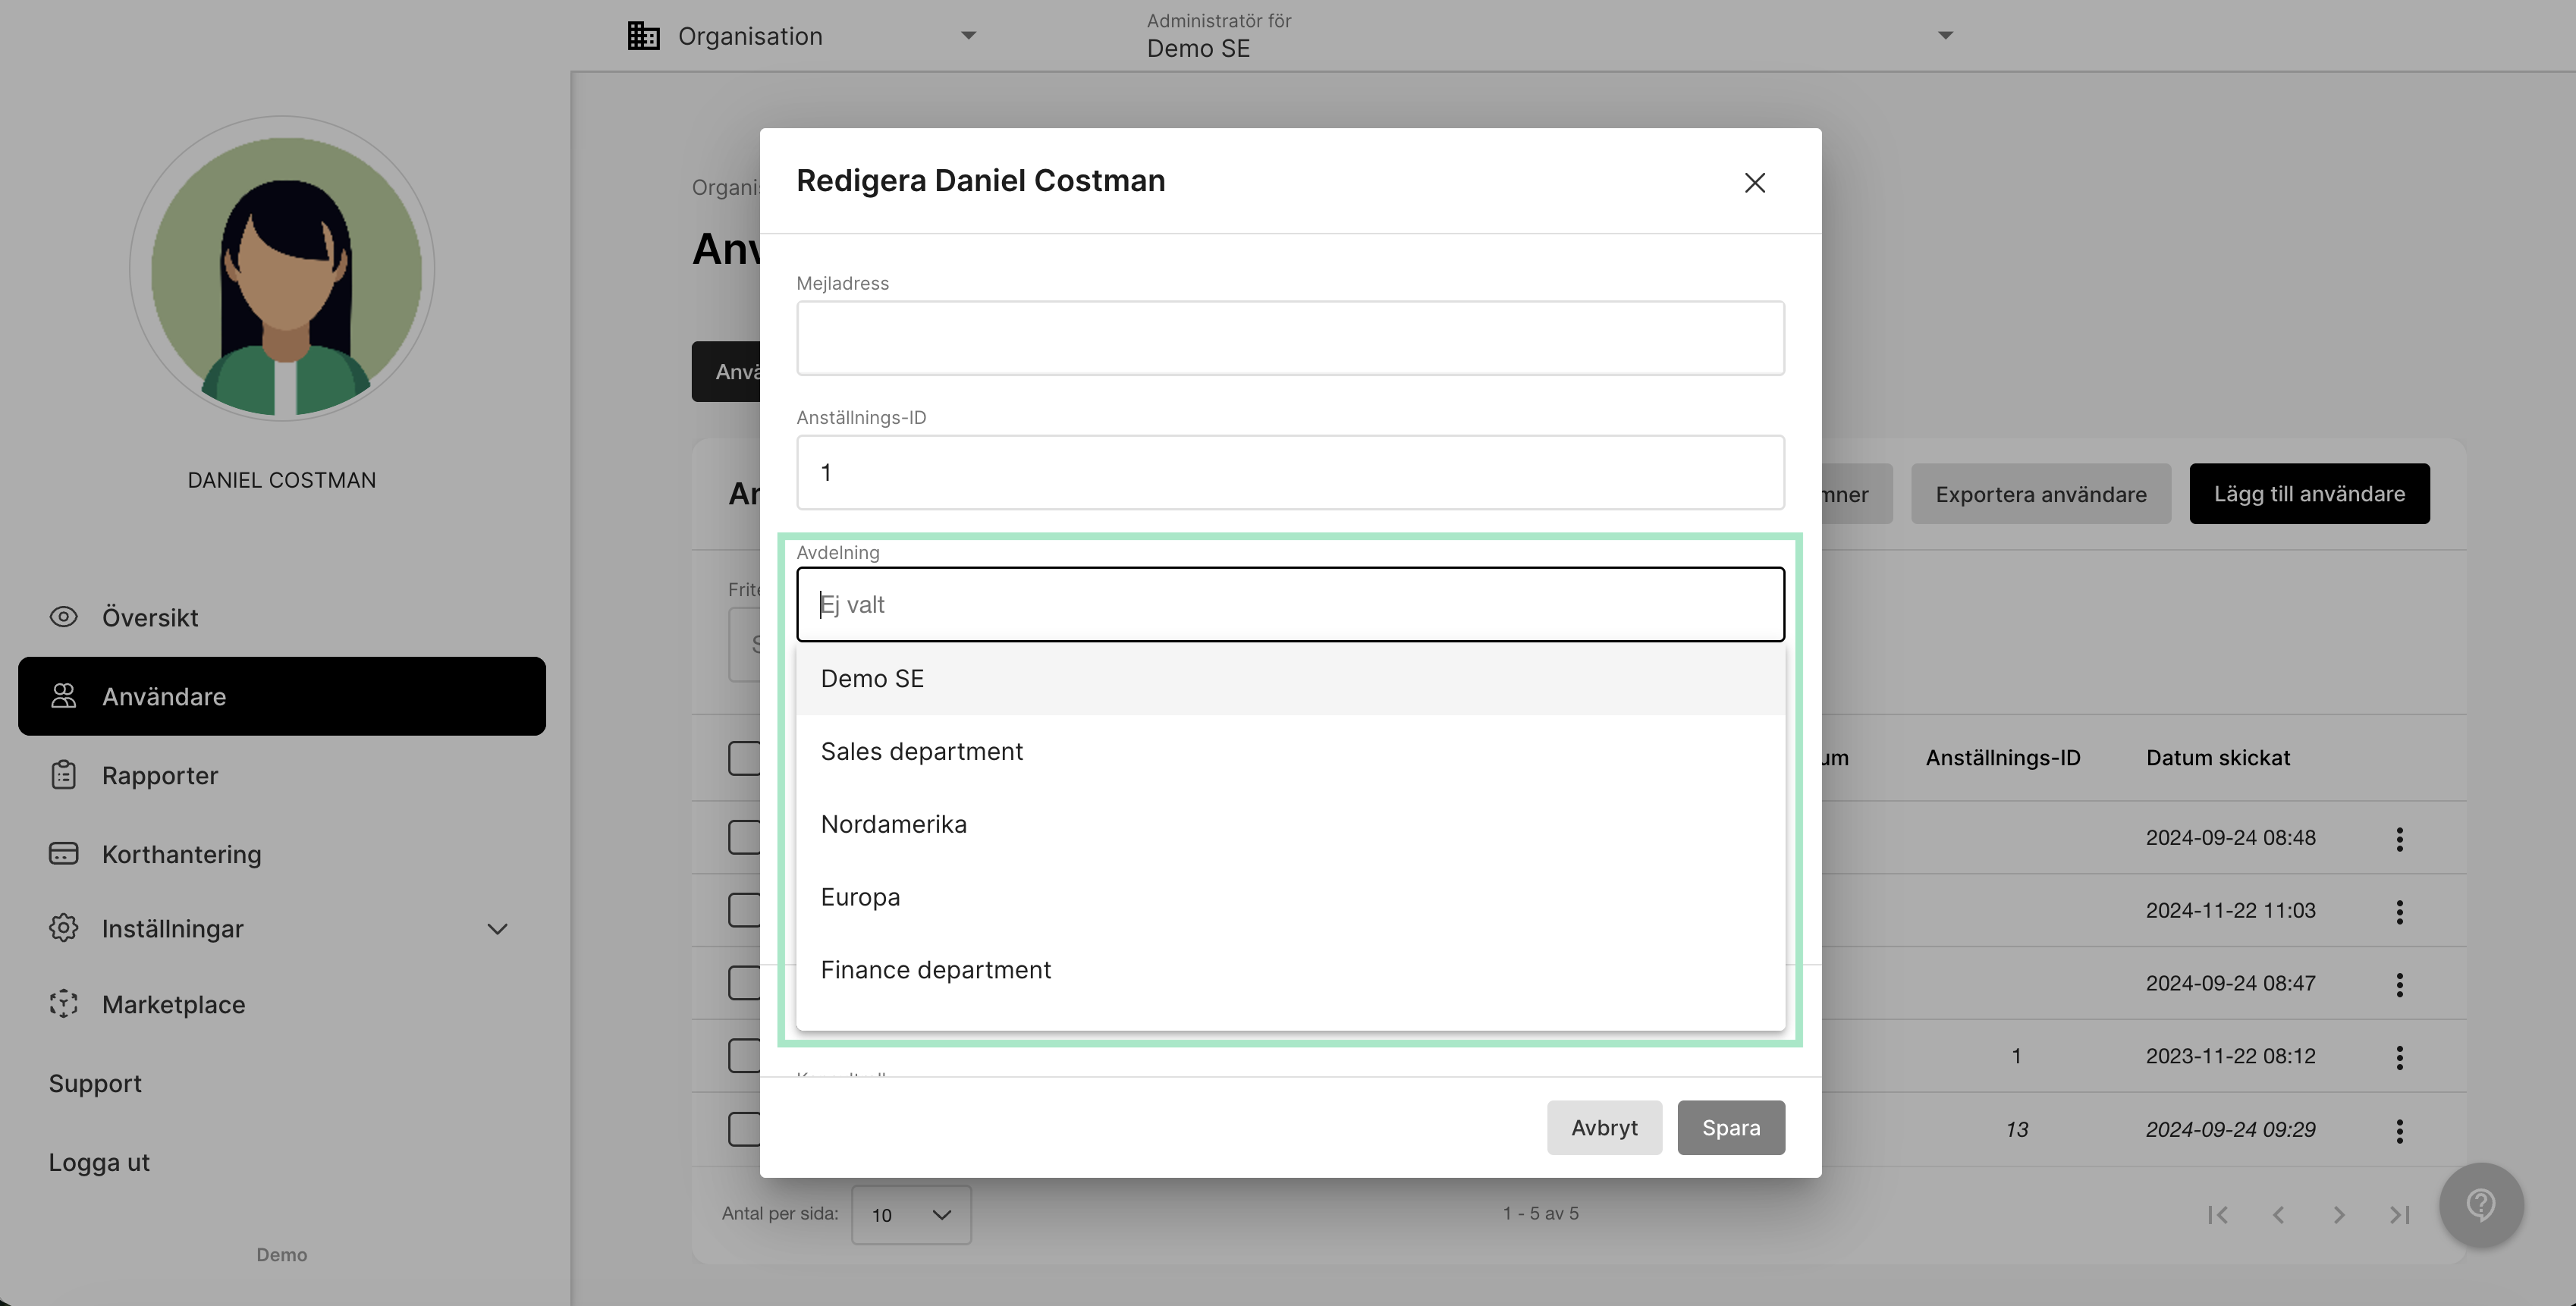
Task: Open the Organisation dropdown arrow
Action: pyautogui.click(x=967, y=36)
